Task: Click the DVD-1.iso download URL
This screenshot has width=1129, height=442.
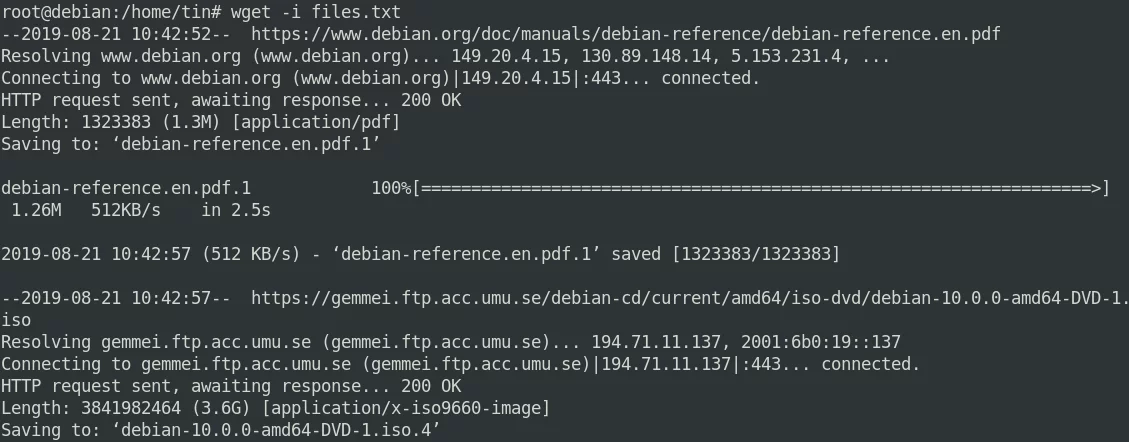Action: (690, 298)
